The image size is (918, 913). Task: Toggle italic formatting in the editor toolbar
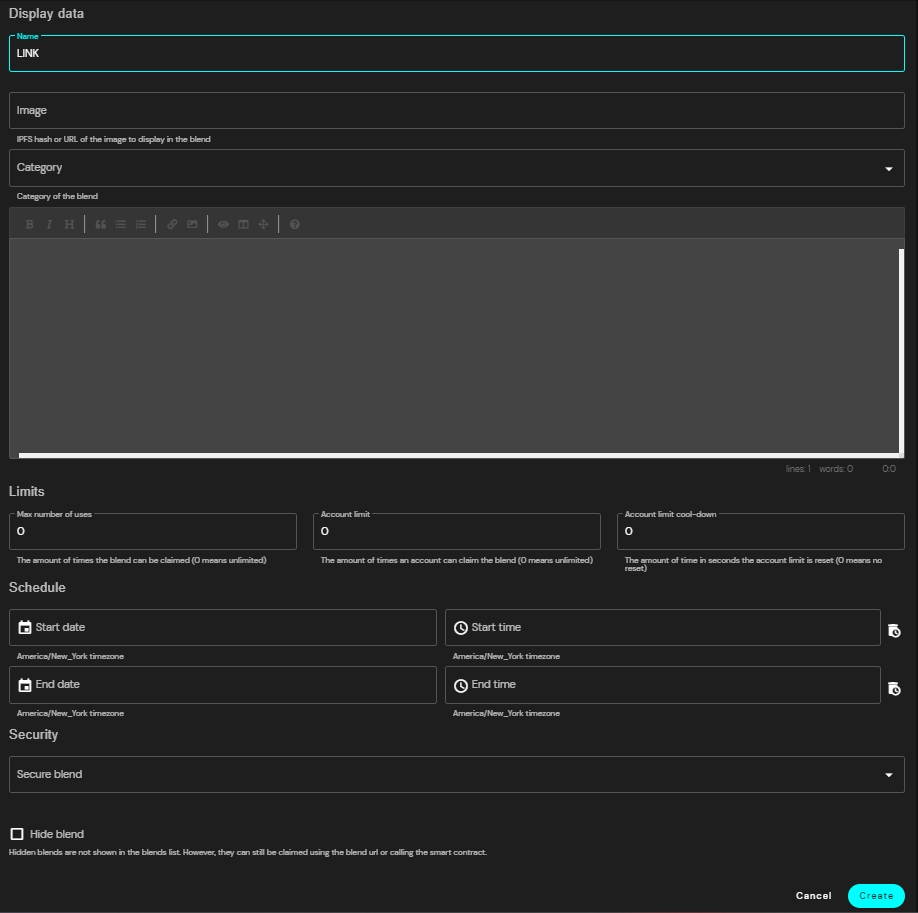pyautogui.click(x=49, y=224)
